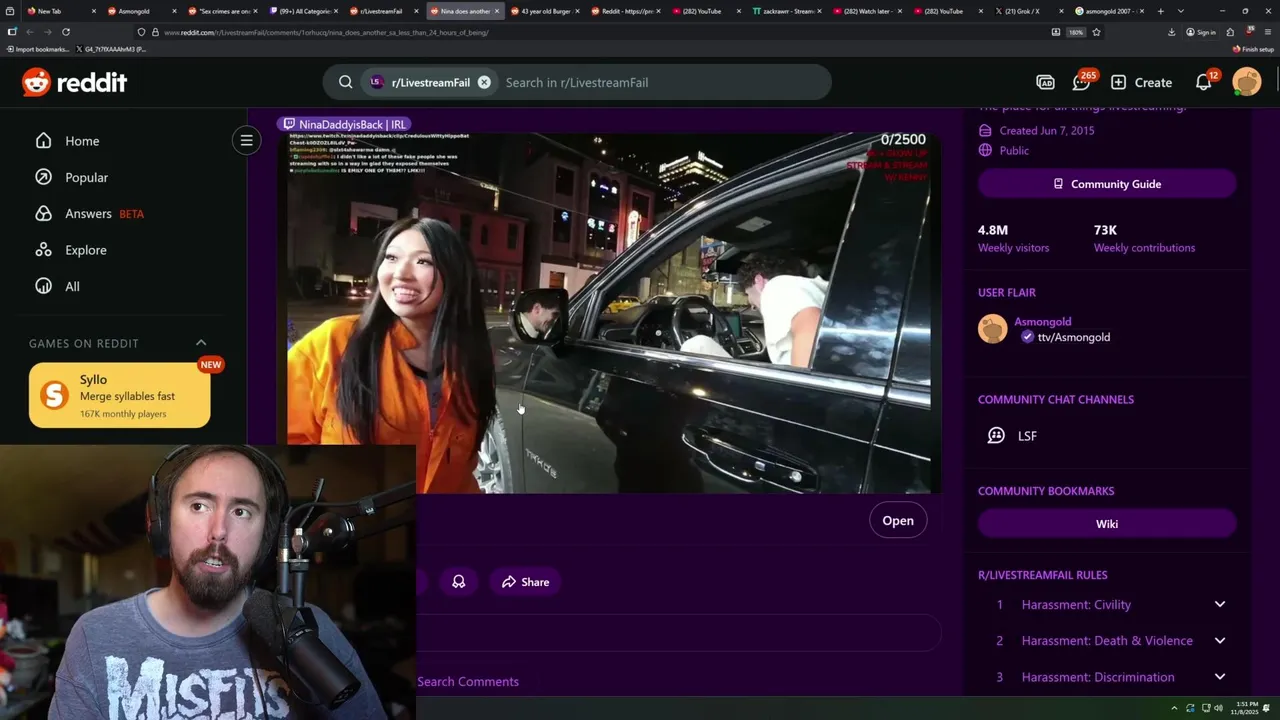This screenshot has width=1280, height=720.
Task: Collapse the Games on Reddit section
Action: tap(201, 343)
